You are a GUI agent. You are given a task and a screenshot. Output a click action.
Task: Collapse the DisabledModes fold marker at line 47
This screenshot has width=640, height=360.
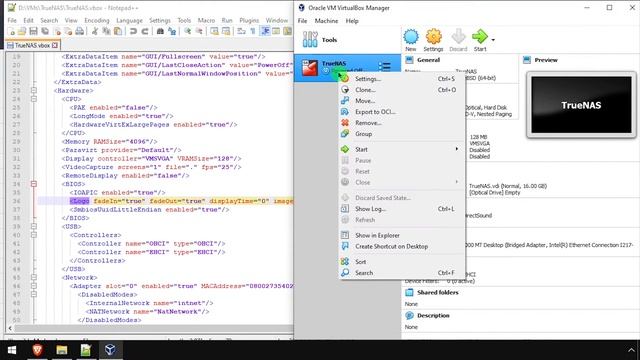point(34,294)
